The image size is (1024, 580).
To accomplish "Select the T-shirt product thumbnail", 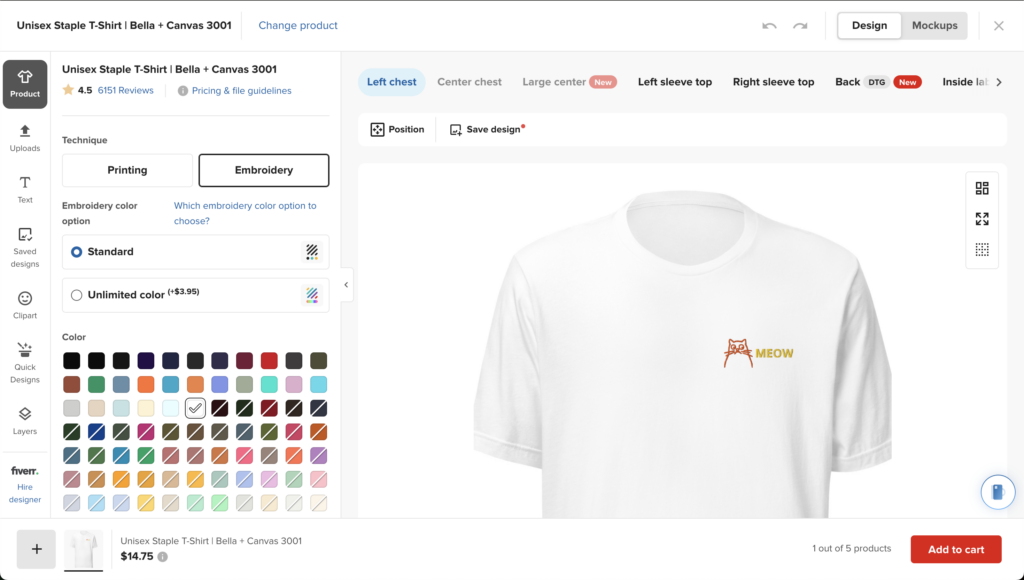I will point(84,549).
